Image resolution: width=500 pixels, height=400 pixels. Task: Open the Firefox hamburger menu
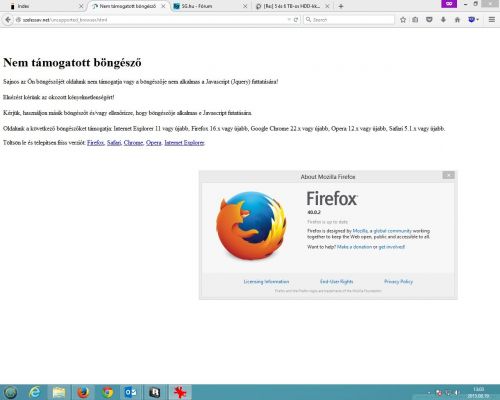[x=492, y=20]
